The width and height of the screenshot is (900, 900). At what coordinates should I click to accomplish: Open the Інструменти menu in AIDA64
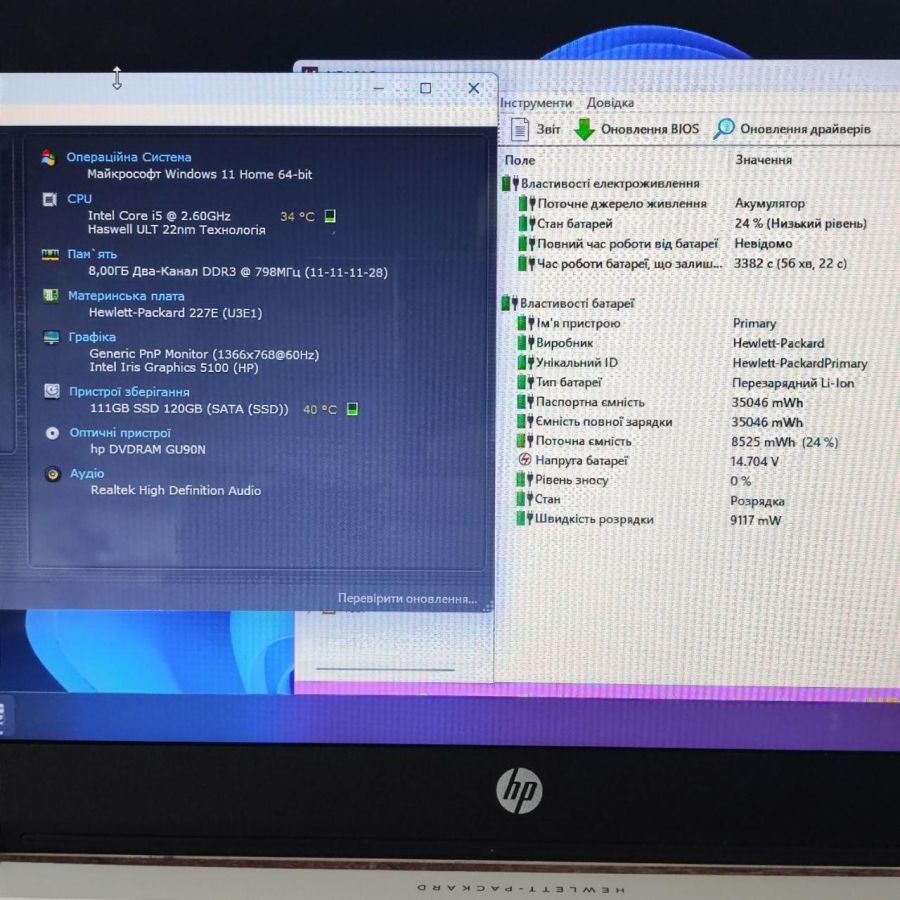click(x=536, y=103)
